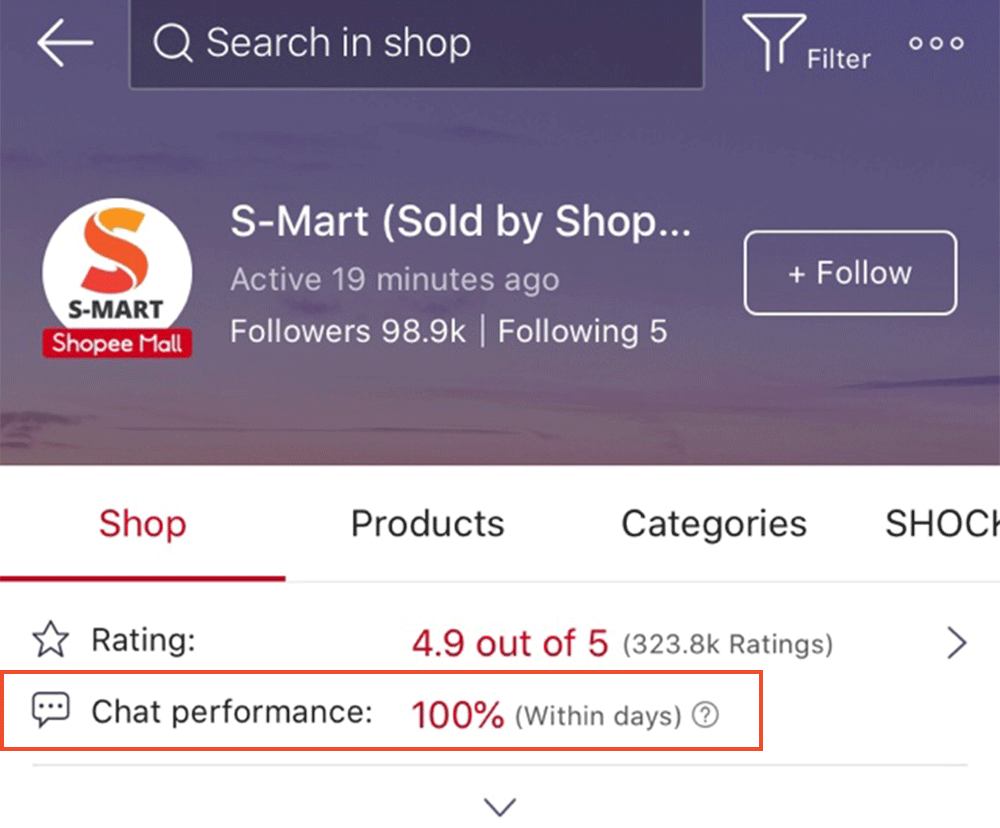Click the Following 5 count

tap(582, 331)
